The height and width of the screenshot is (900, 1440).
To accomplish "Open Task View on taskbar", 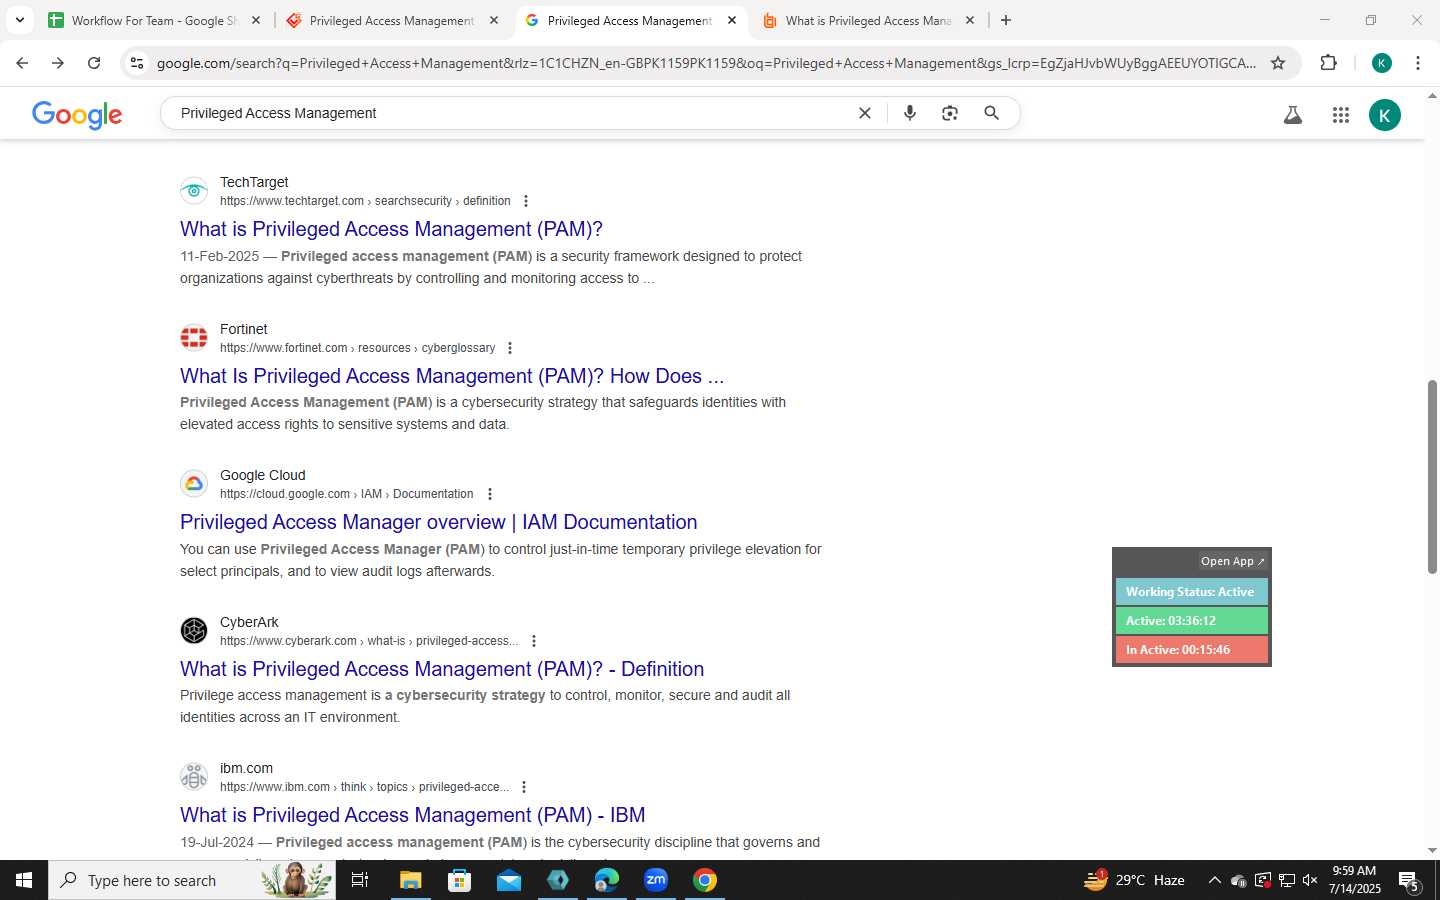I will click(360, 880).
